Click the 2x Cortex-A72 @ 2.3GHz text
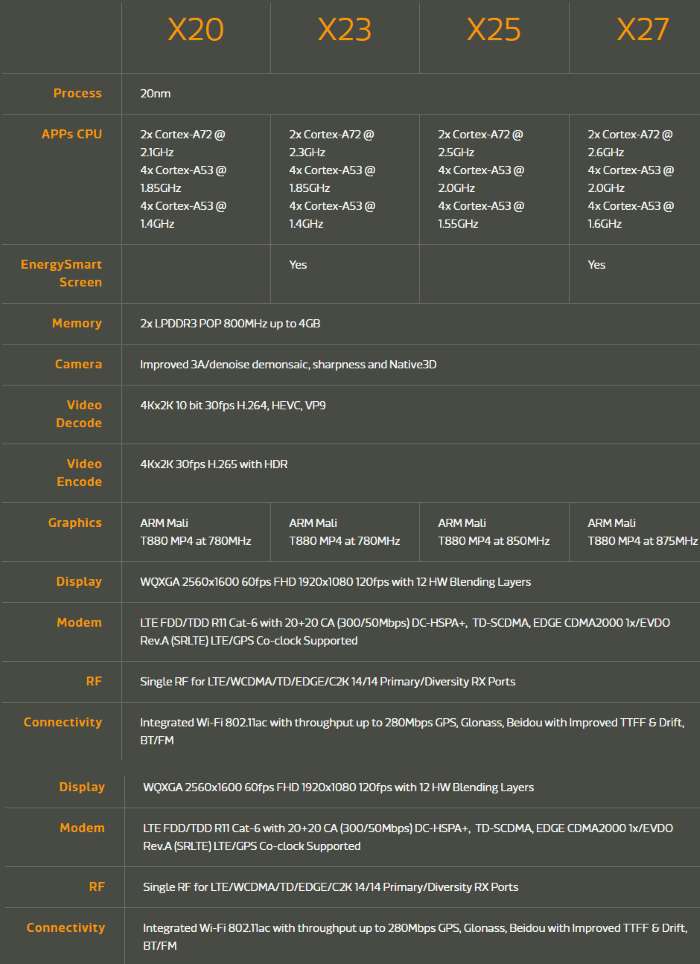The height and width of the screenshot is (964, 700). [332, 143]
